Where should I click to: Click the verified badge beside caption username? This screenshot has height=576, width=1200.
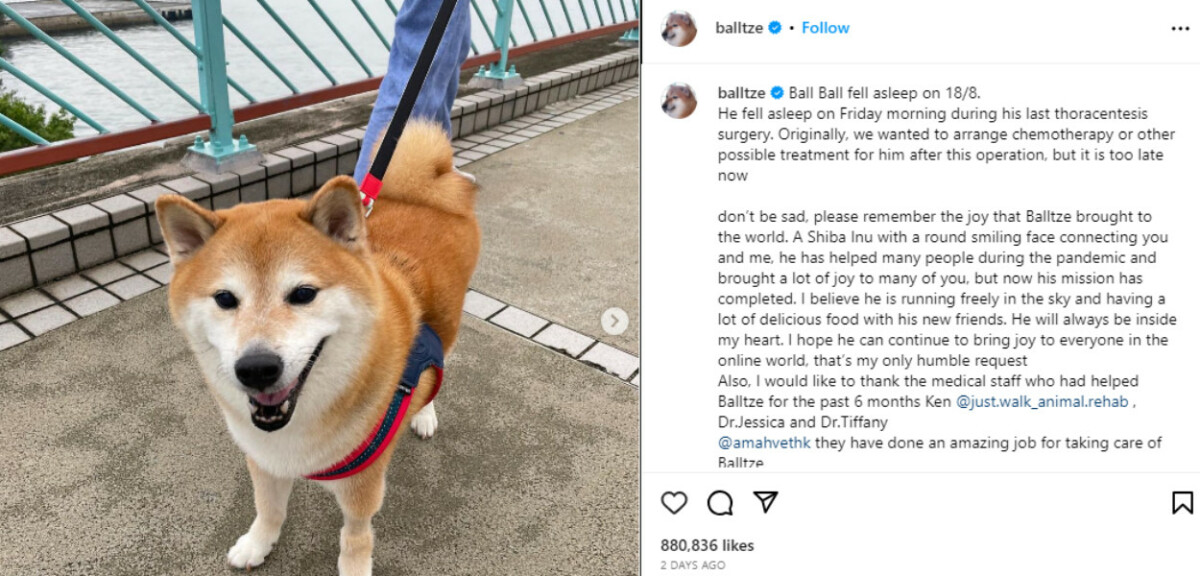click(777, 93)
